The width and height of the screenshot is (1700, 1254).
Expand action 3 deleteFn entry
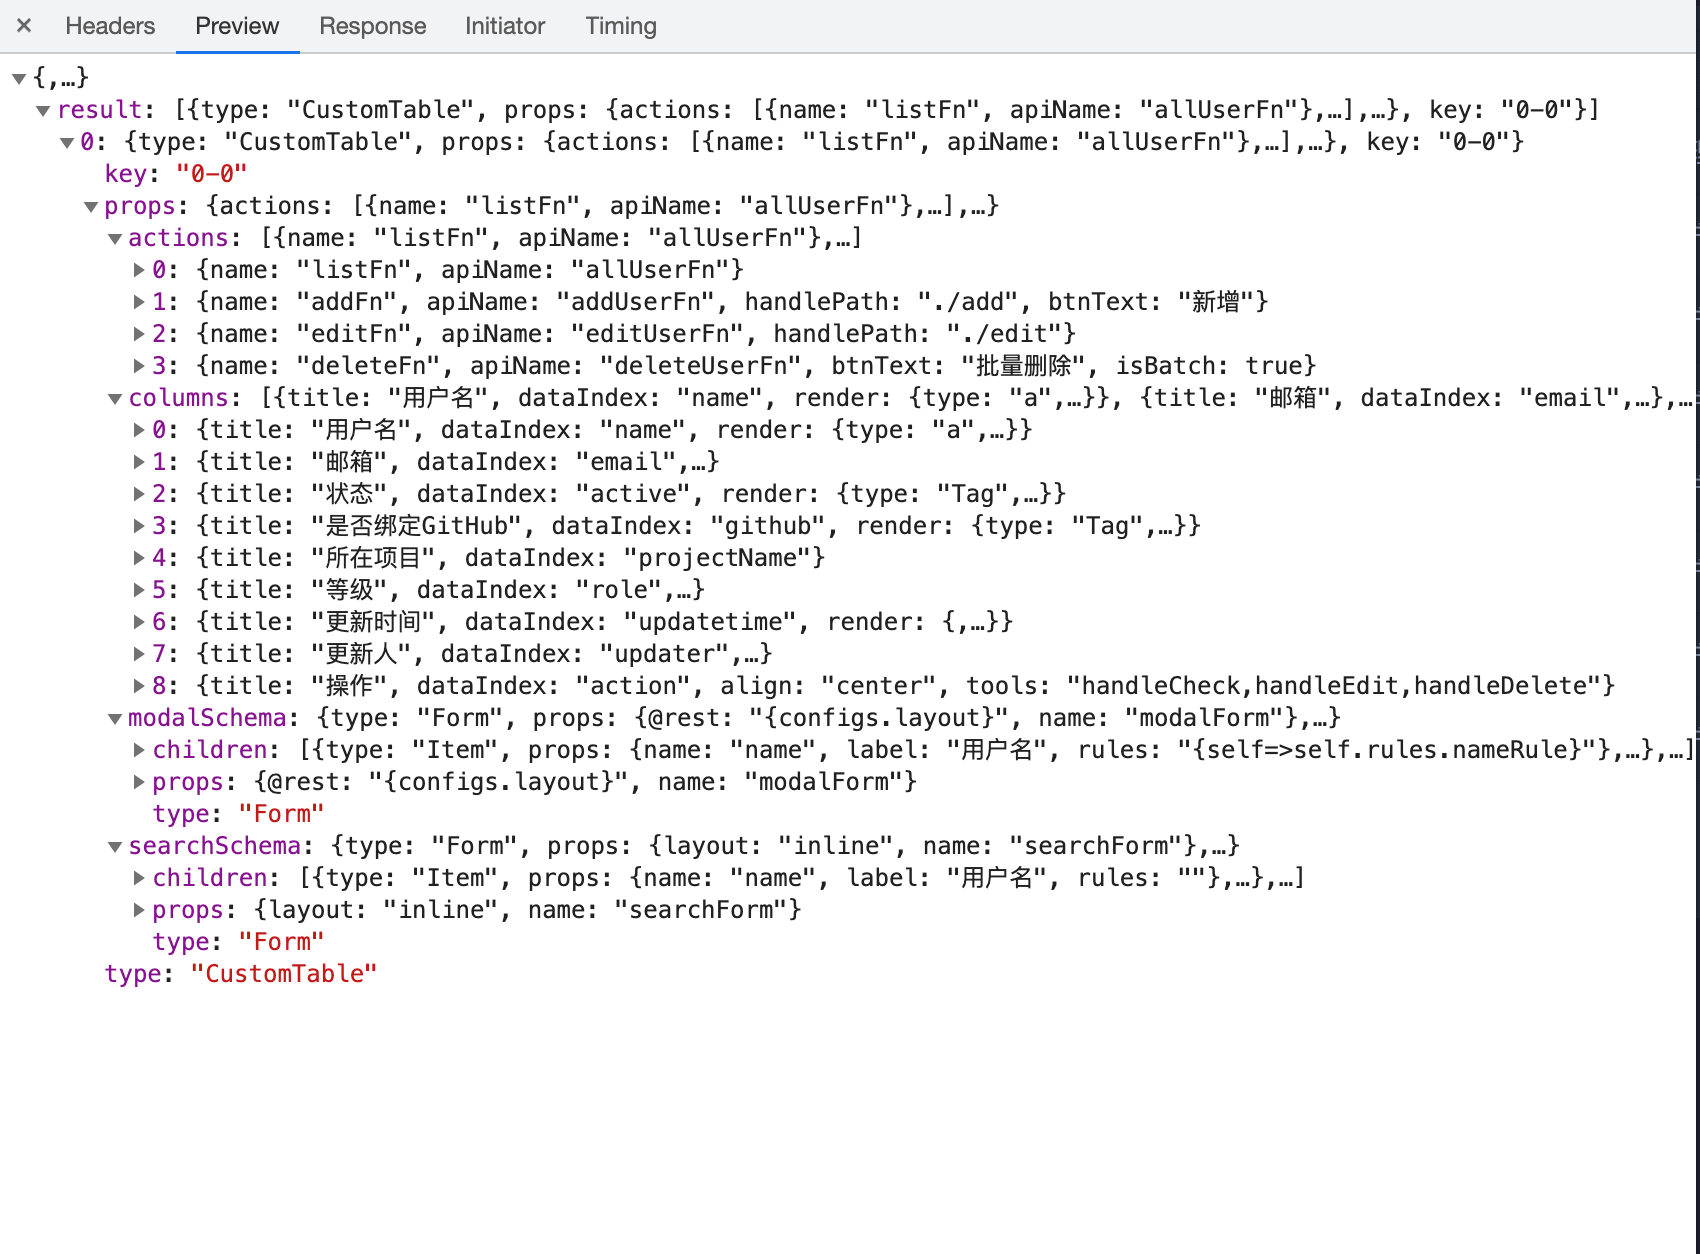(x=139, y=366)
